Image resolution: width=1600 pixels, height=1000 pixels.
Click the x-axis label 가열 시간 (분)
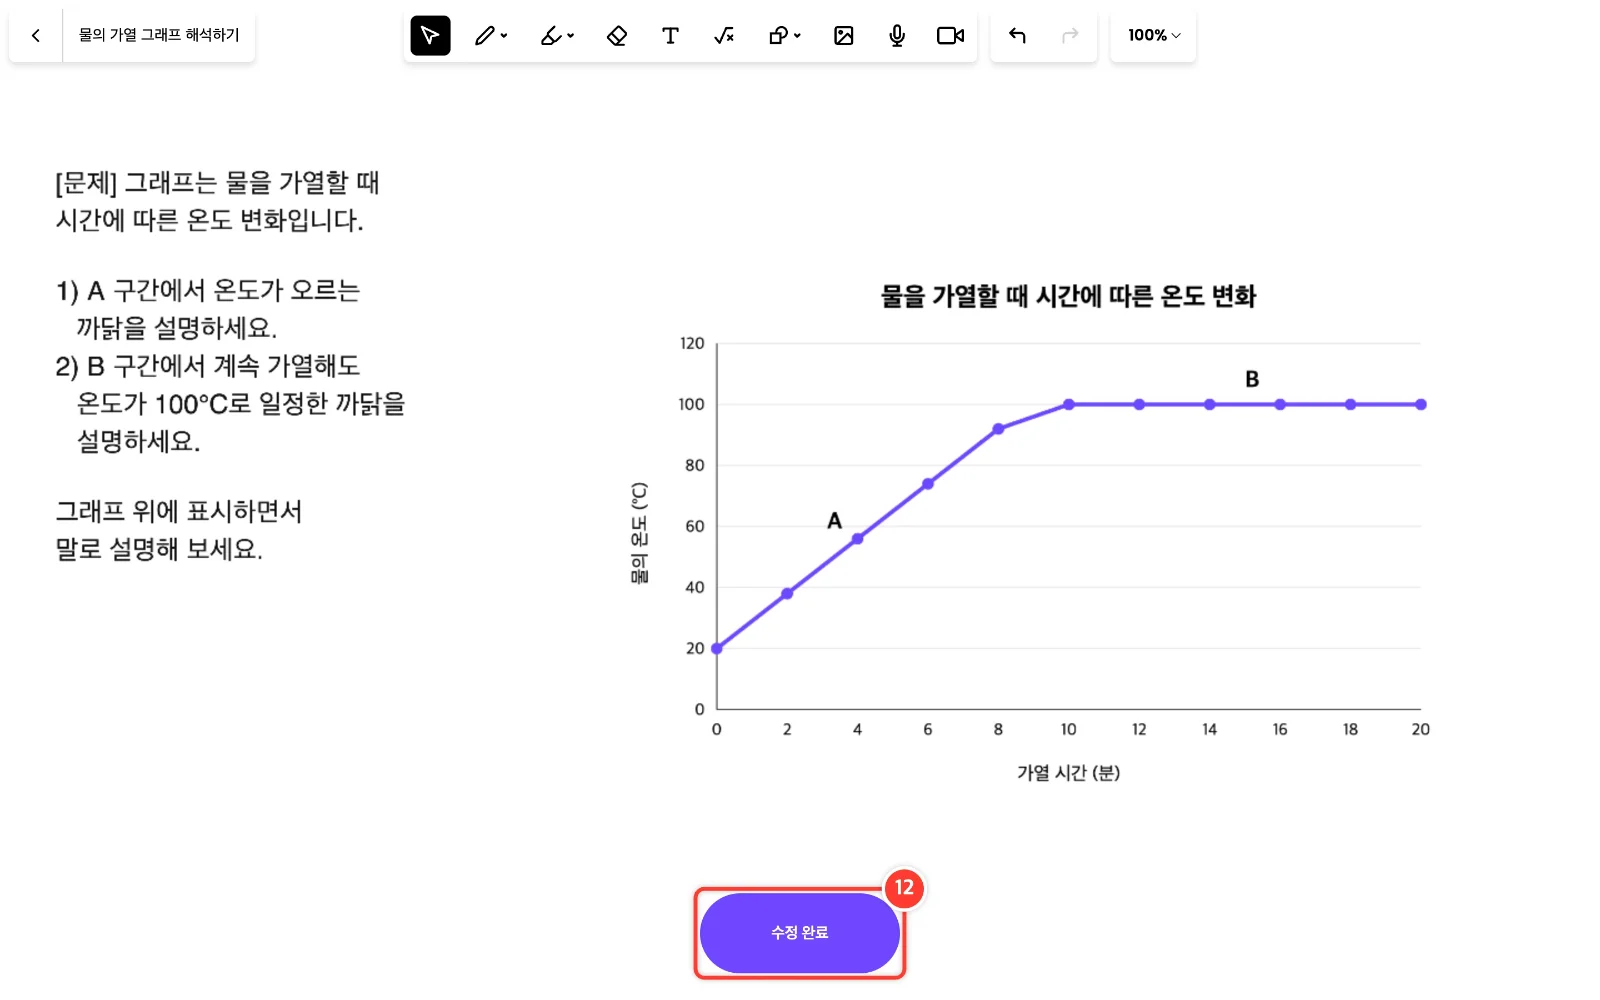point(1068,773)
